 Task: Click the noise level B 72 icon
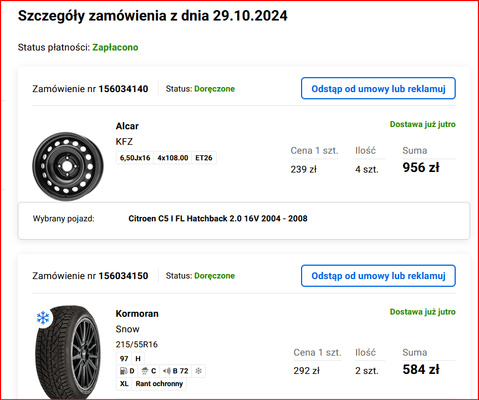click(175, 371)
